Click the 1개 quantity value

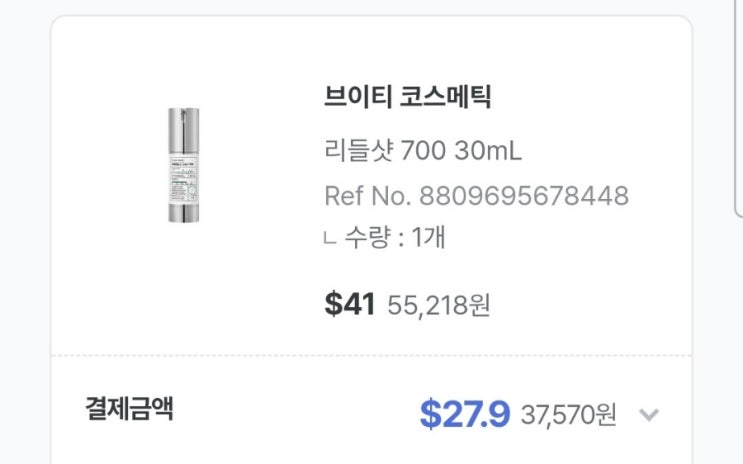coord(429,237)
